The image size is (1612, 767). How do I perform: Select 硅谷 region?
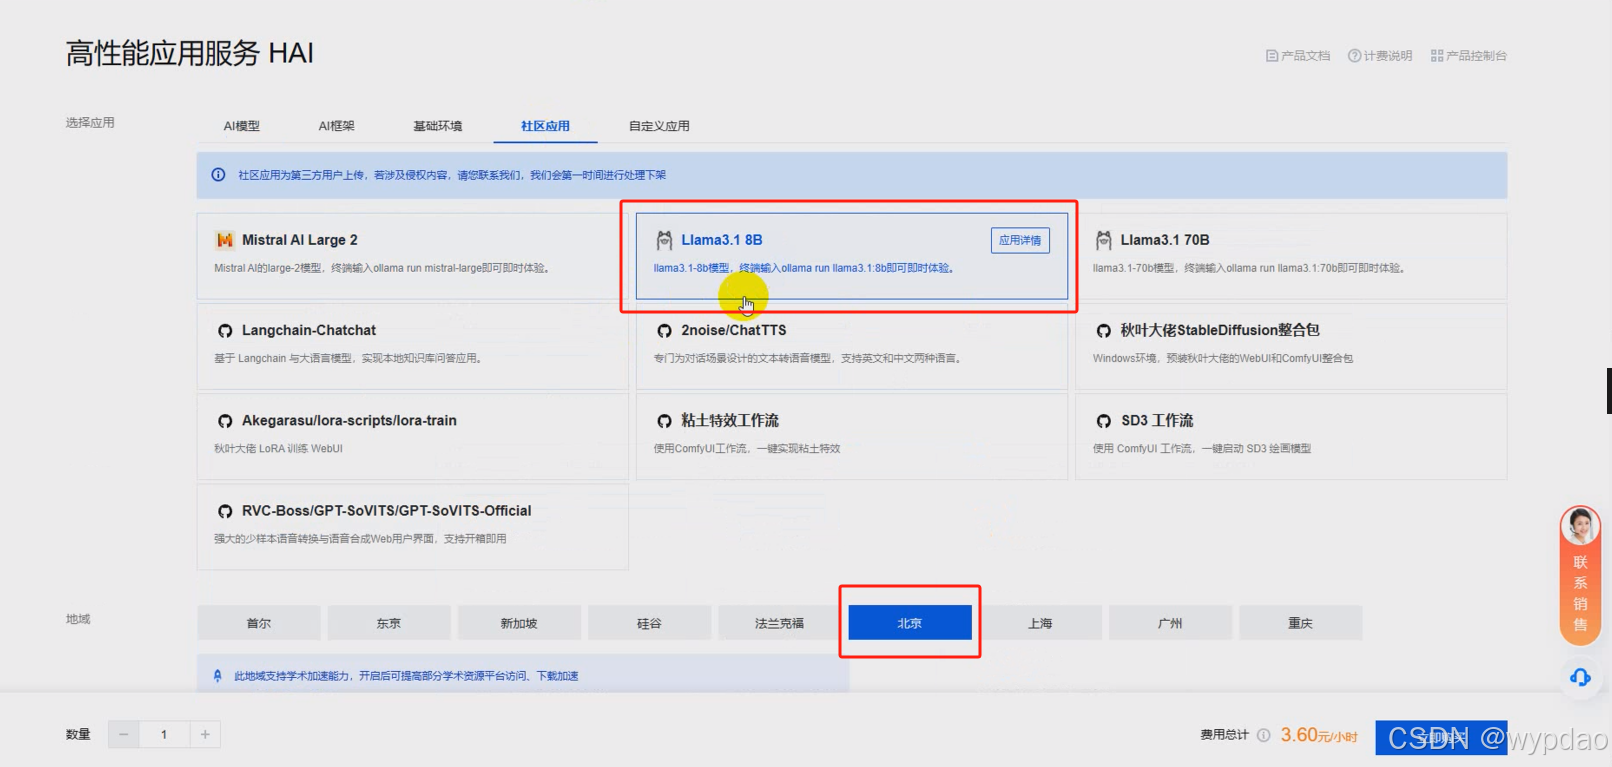[649, 623]
